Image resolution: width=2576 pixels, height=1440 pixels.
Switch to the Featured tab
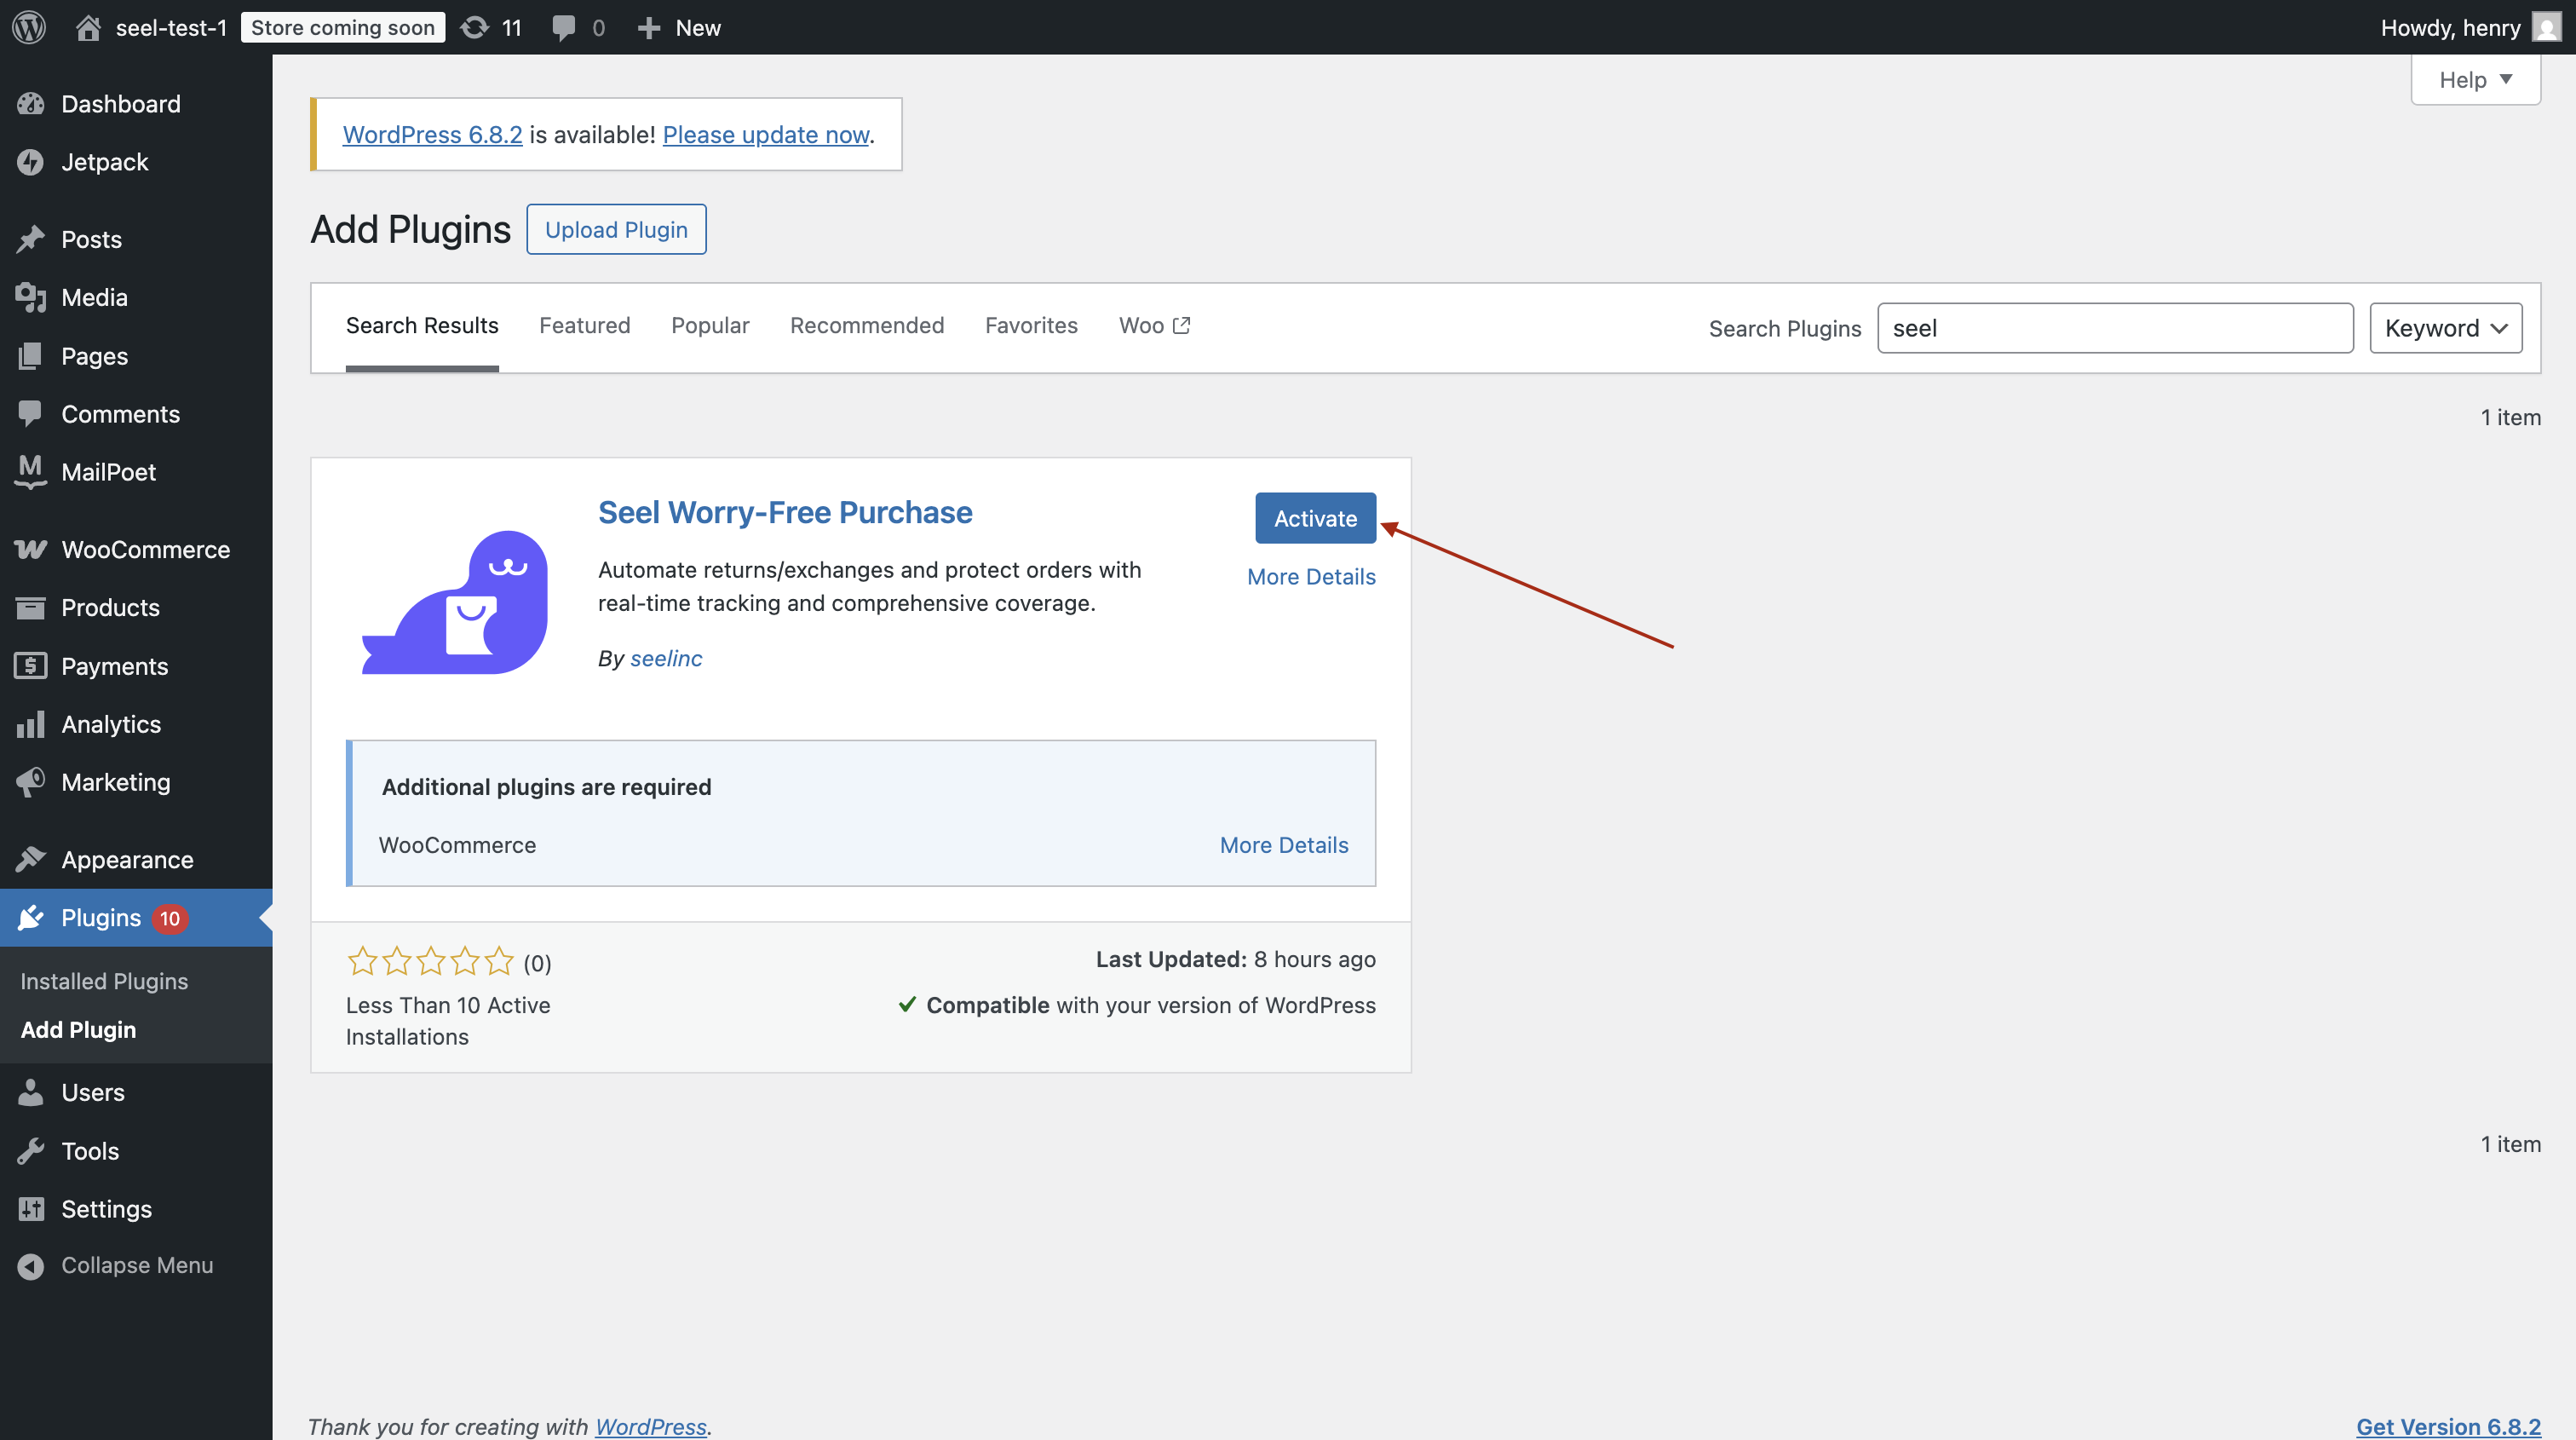pyautogui.click(x=584, y=325)
